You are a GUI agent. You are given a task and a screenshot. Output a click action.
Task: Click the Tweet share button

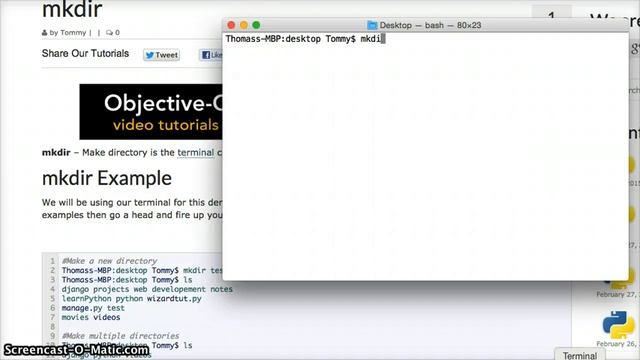162,55
